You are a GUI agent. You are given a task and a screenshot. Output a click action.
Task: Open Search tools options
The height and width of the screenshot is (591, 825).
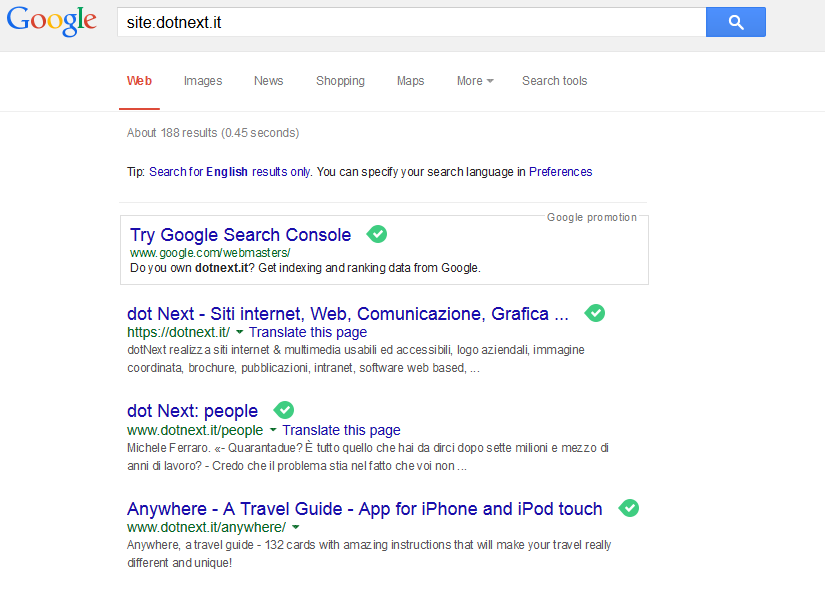pyautogui.click(x=555, y=81)
